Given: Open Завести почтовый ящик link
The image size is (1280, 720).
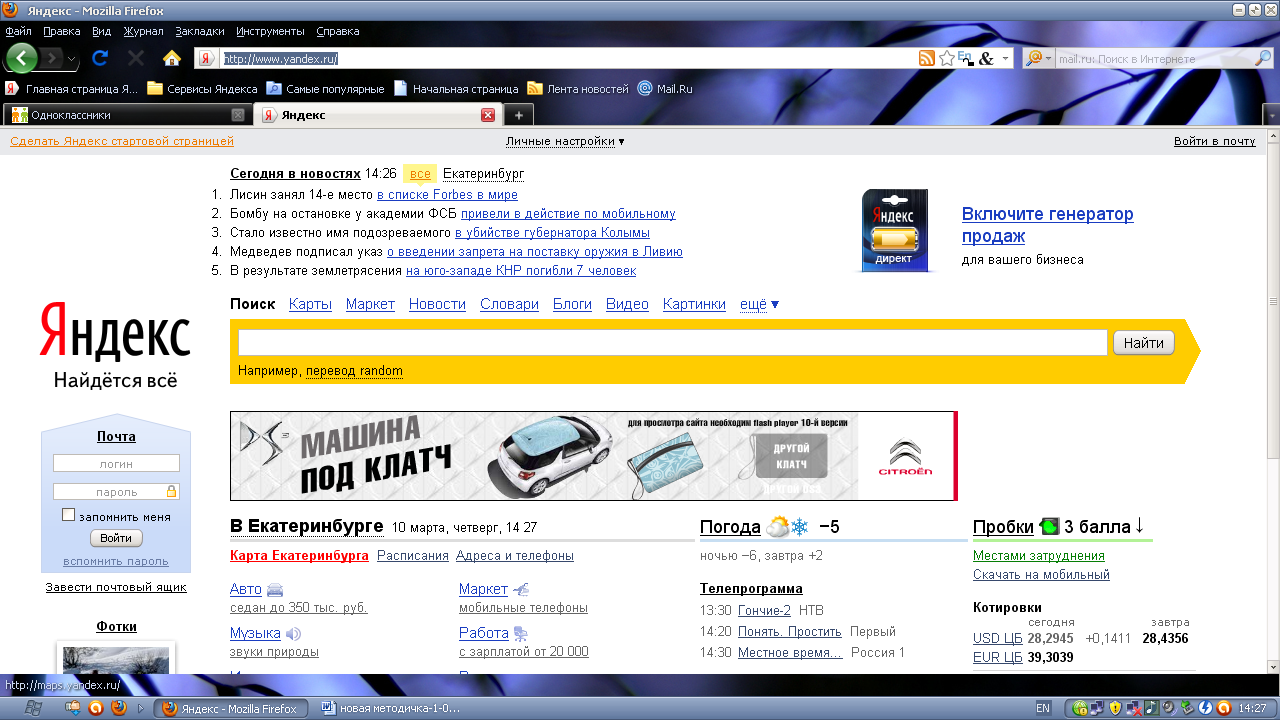Looking at the screenshot, I should tap(116, 587).
